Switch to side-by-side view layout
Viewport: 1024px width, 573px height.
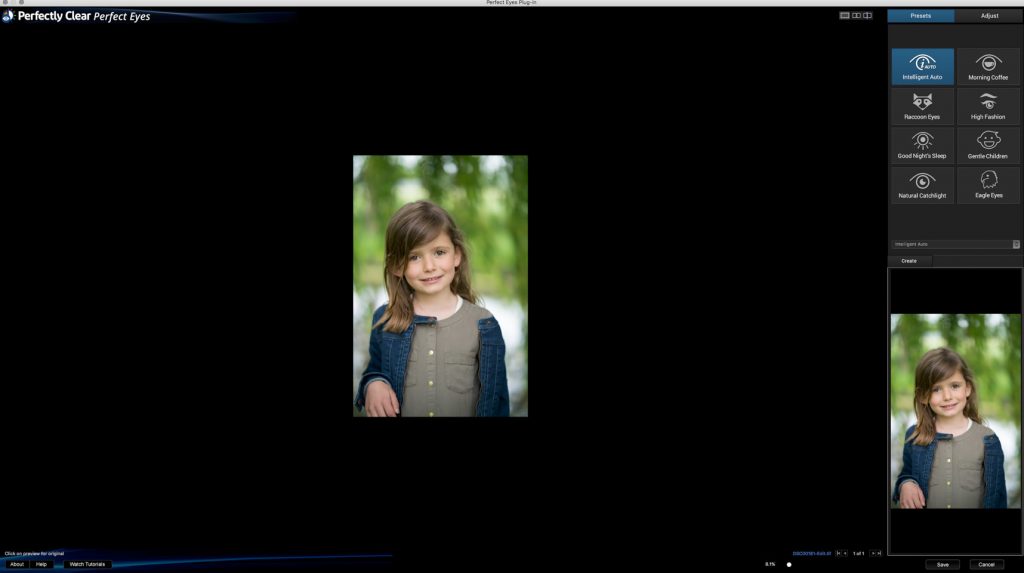856,15
